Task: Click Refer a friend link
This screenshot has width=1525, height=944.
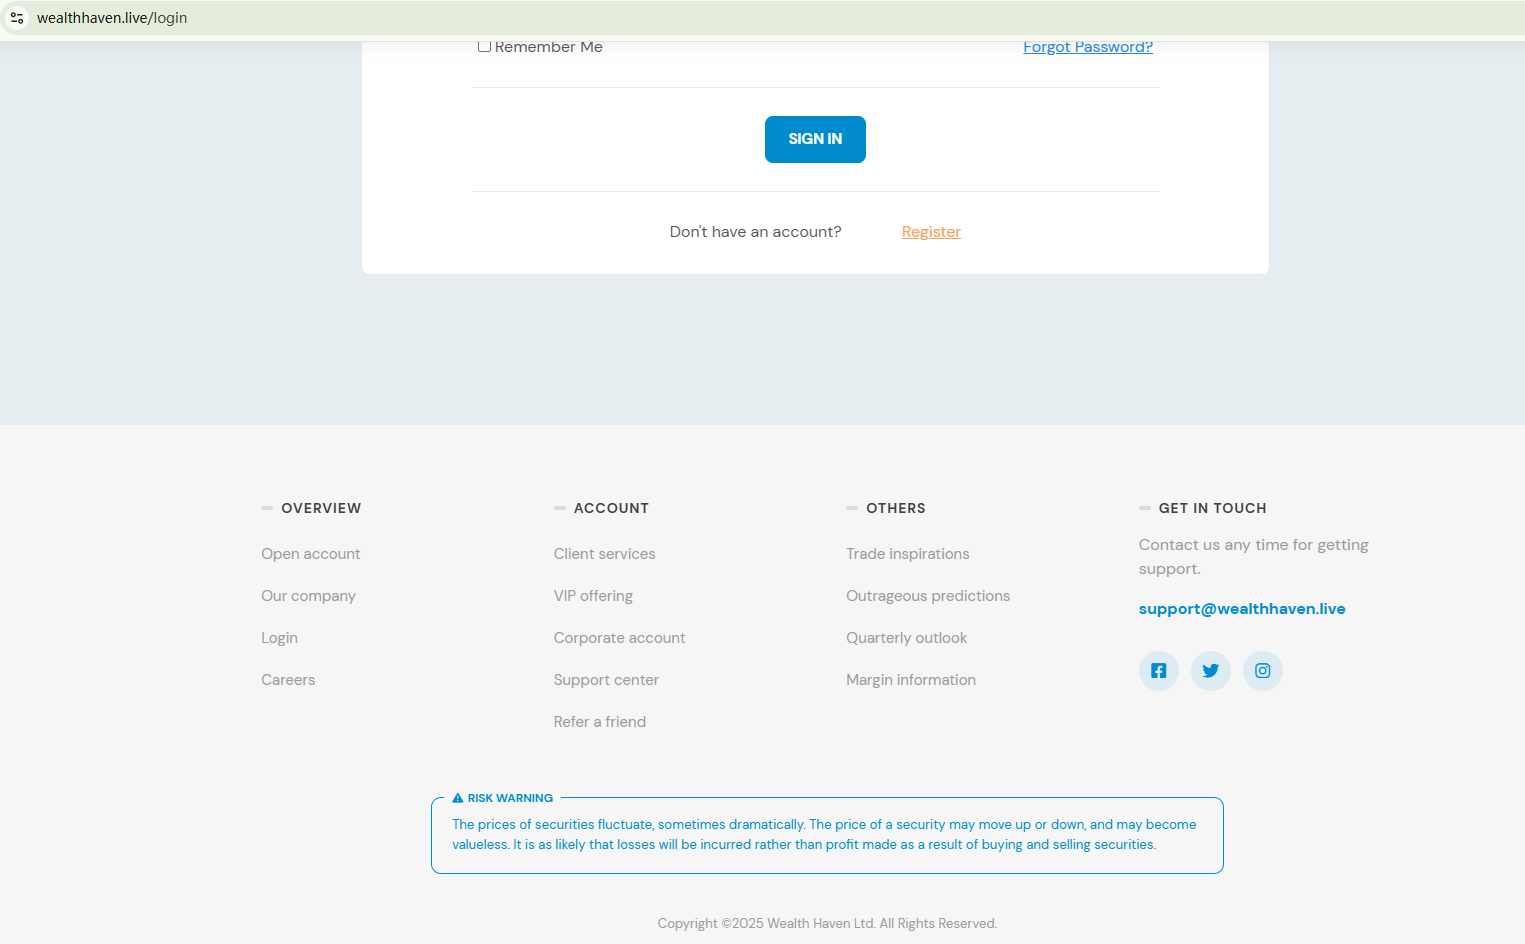Action: point(600,722)
